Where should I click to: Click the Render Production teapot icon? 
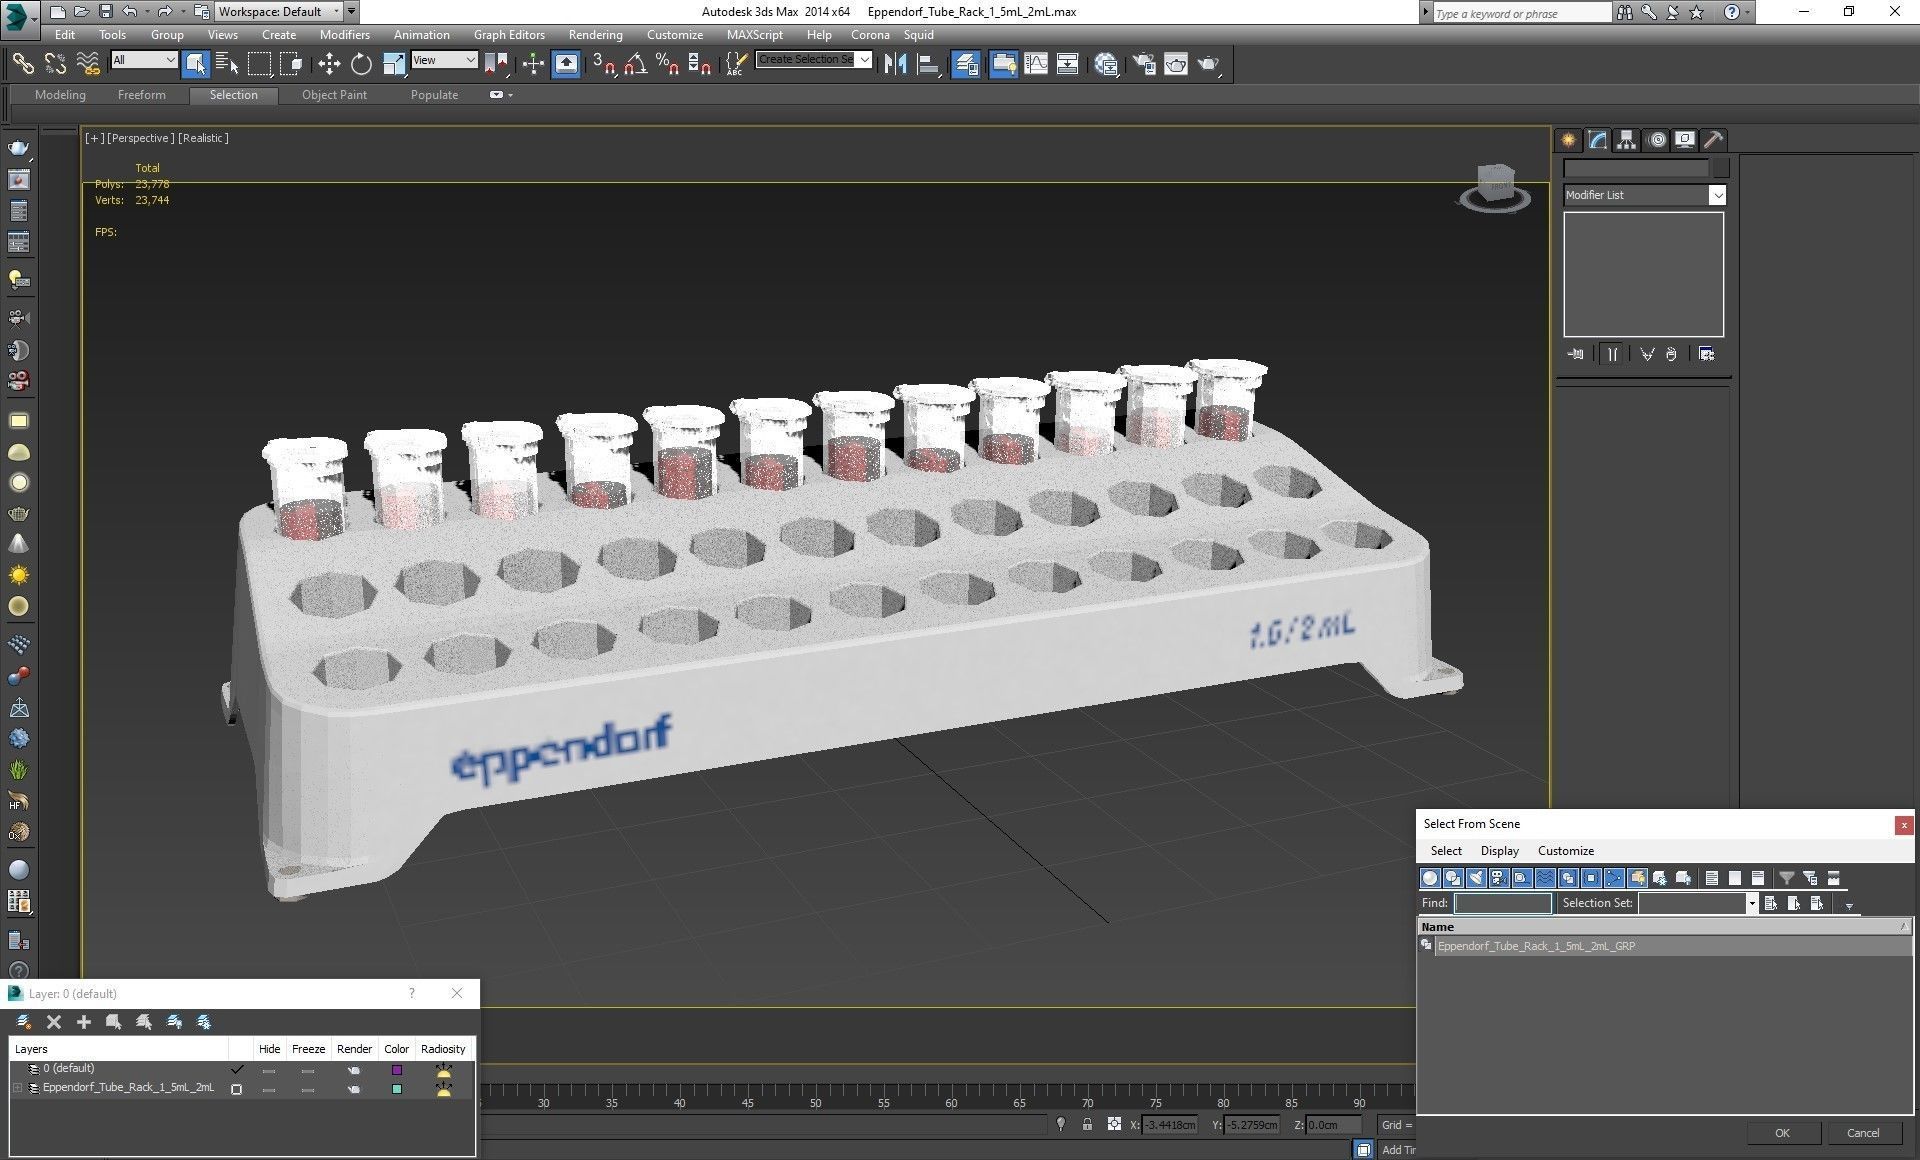tap(1209, 64)
